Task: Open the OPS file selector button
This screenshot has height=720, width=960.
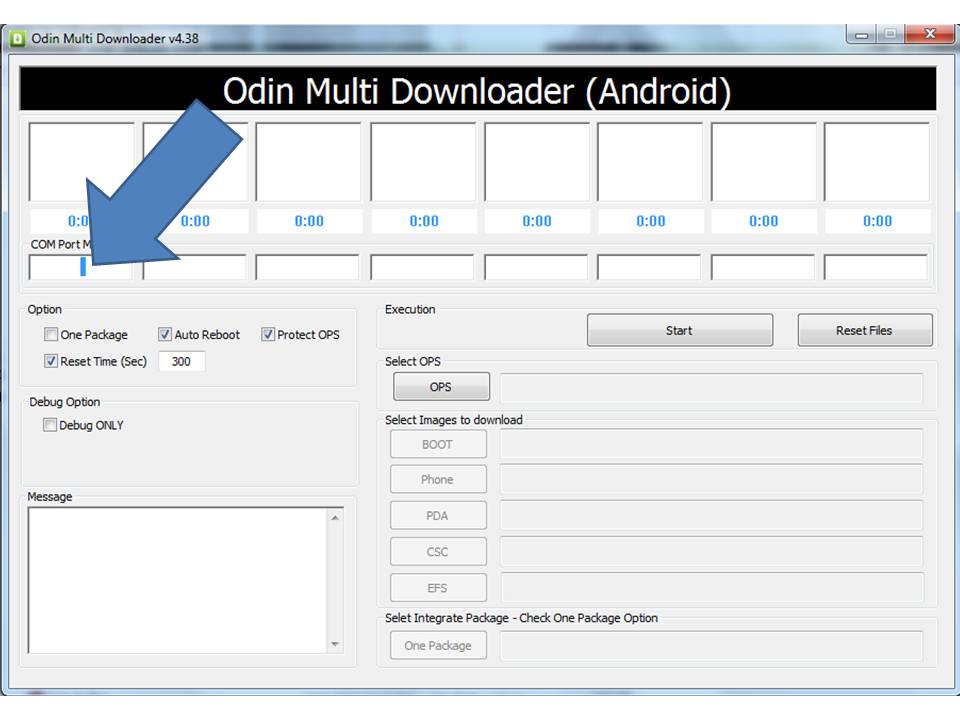Action: [x=441, y=387]
